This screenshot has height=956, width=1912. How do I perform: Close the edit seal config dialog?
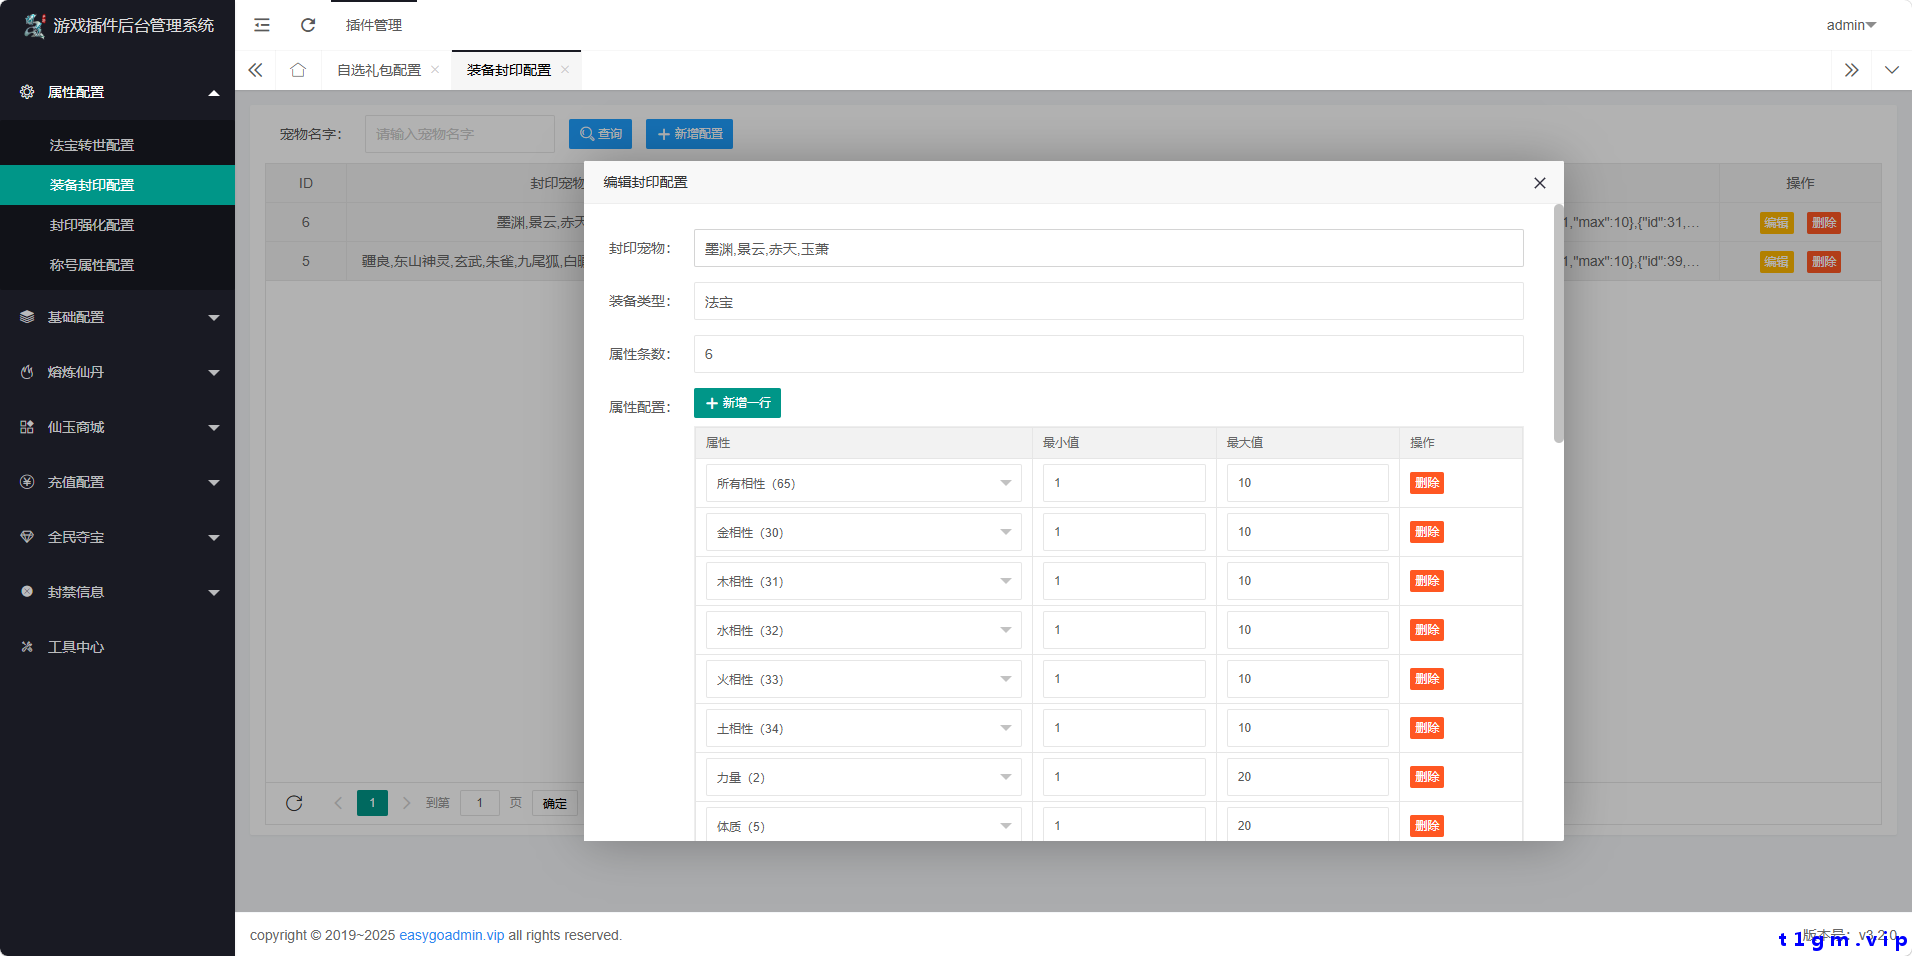tap(1539, 183)
